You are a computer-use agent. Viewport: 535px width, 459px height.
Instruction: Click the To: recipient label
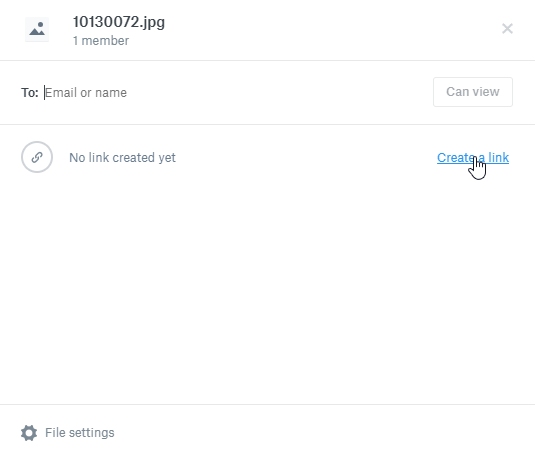click(x=30, y=92)
